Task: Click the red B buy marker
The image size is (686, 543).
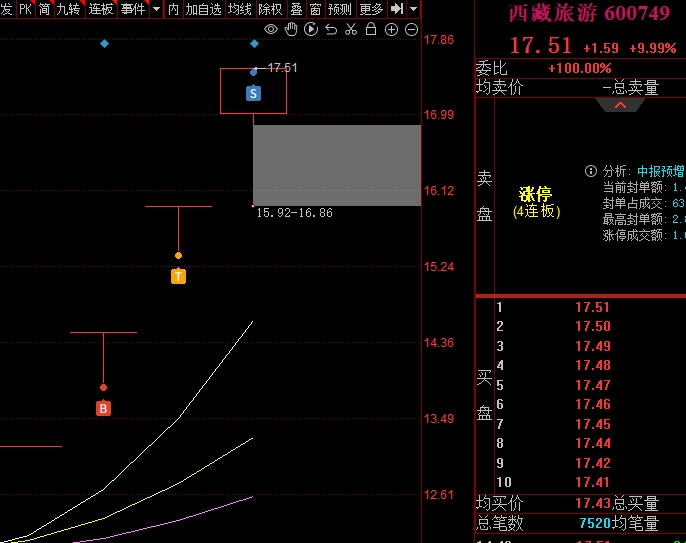Action: [103, 408]
